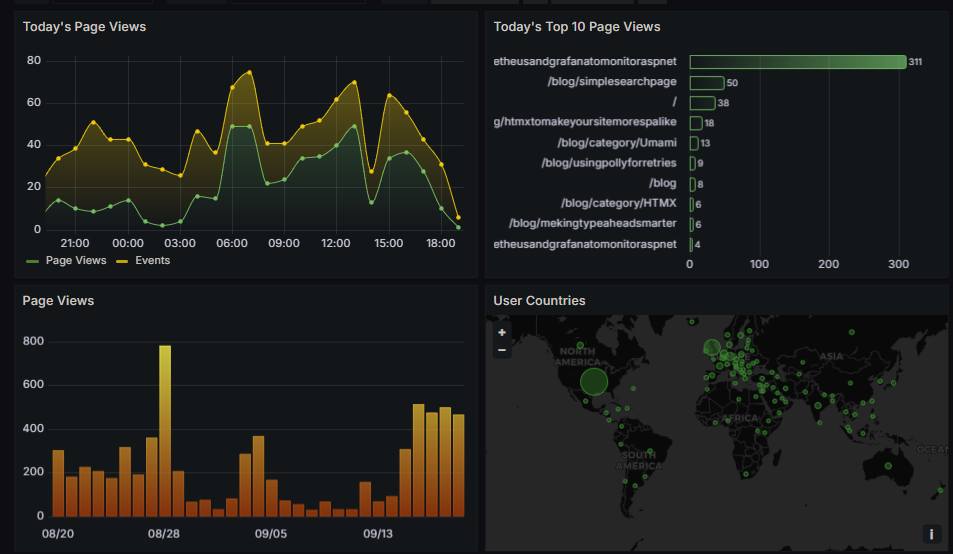Click the value 38 next to root page
Viewport: 953px width, 554px height.
pos(723,103)
